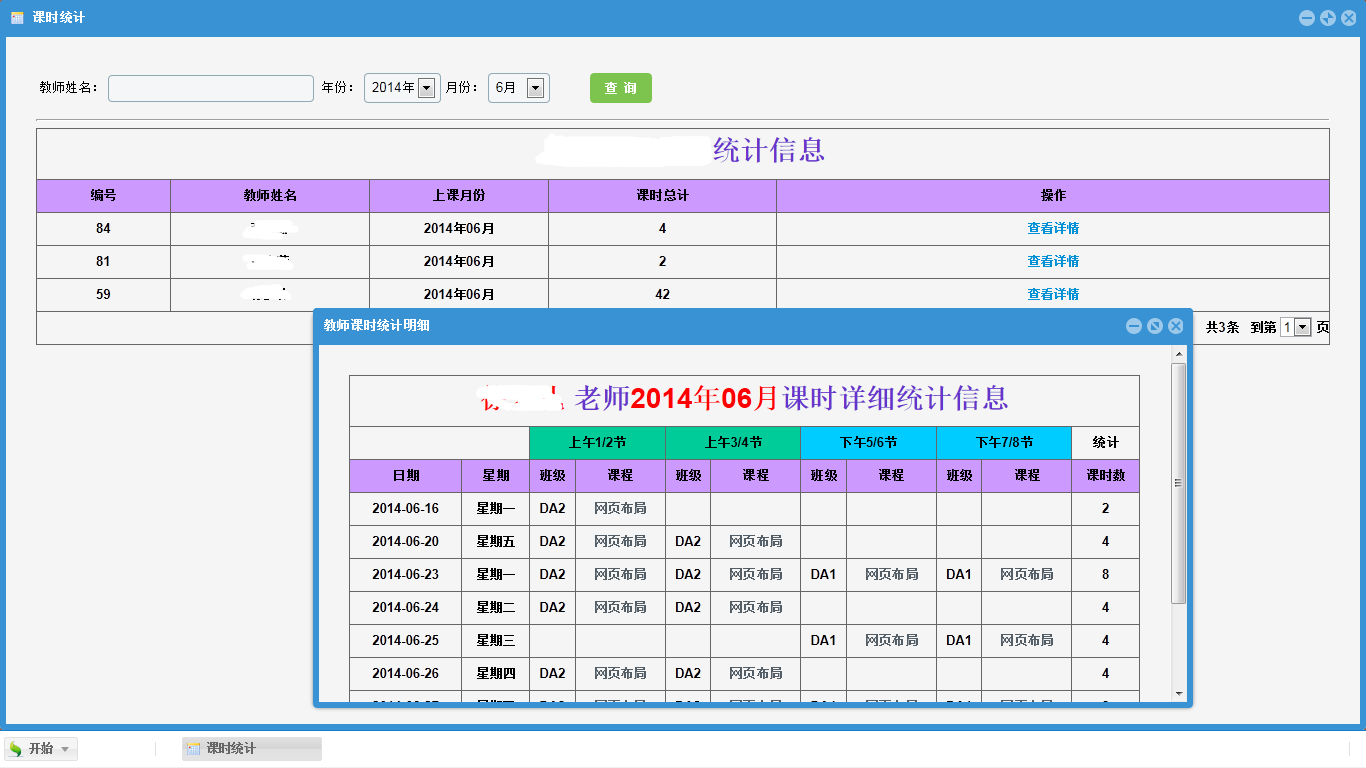Click the 课时总计 value 42

(662, 294)
